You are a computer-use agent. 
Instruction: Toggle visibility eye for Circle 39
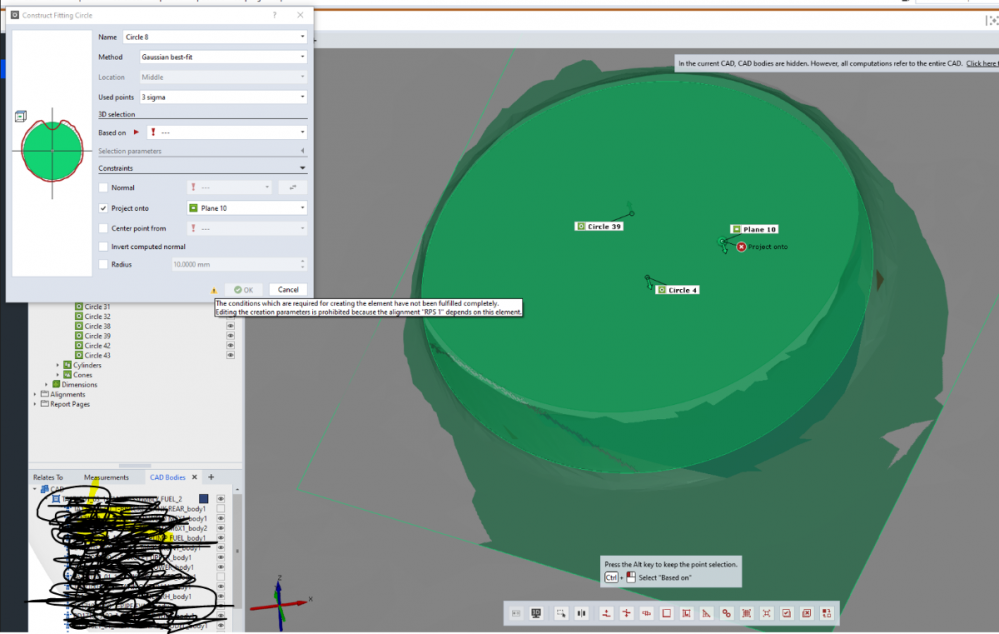230,336
